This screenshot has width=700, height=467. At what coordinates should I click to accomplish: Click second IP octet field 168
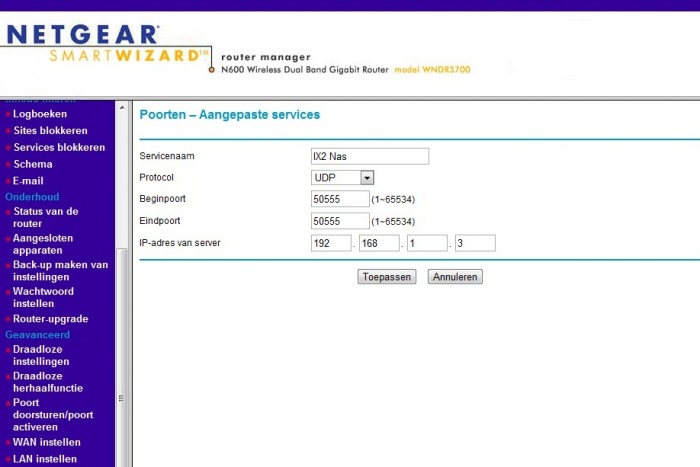tap(379, 243)
